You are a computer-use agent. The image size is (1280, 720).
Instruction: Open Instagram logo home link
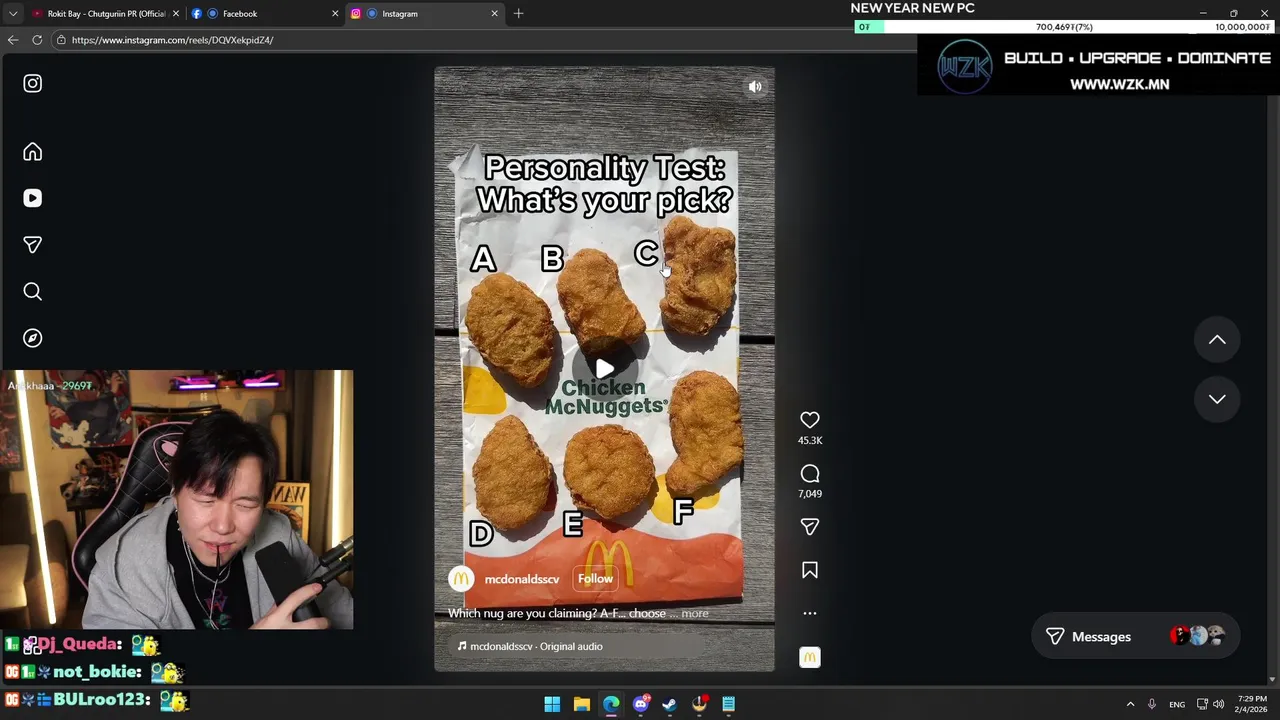click(x=33, y=84)
